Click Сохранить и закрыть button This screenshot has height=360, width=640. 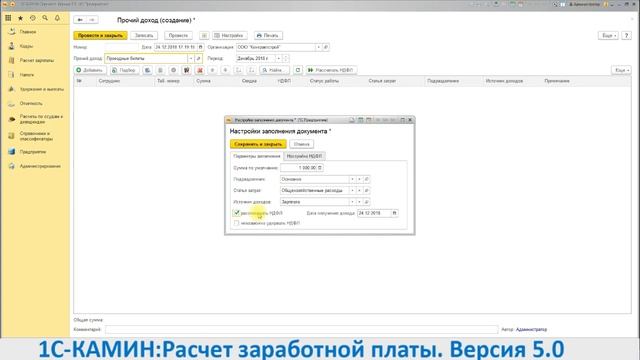(258, 144)
